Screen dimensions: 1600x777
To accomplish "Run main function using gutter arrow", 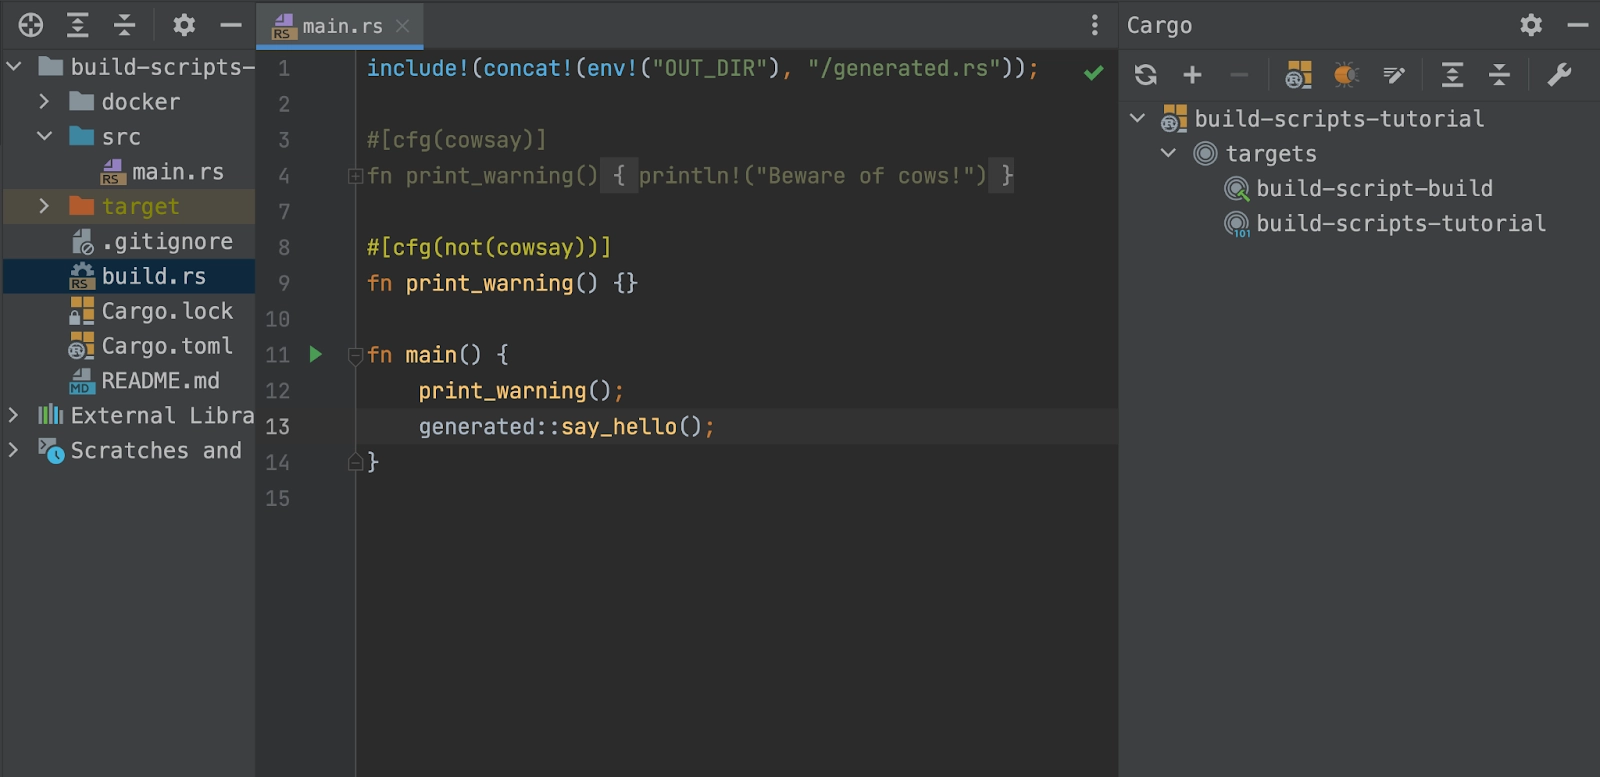I will 315,354.
